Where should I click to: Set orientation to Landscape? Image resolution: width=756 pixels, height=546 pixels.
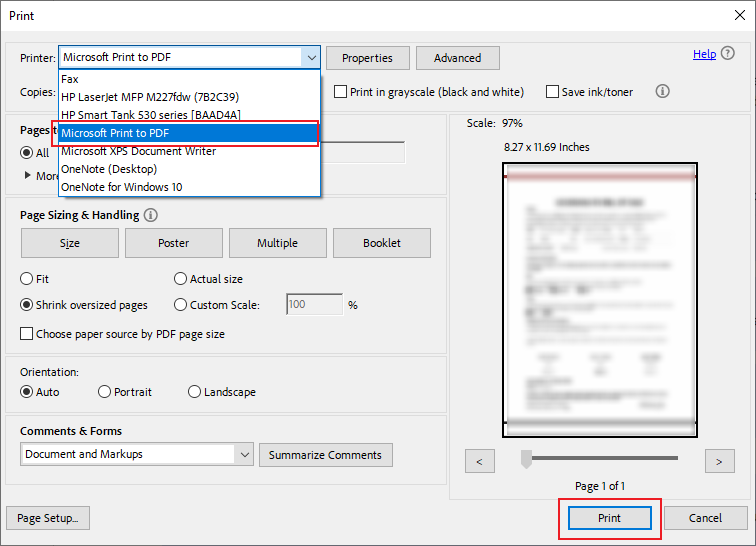[x=194, y=392]
